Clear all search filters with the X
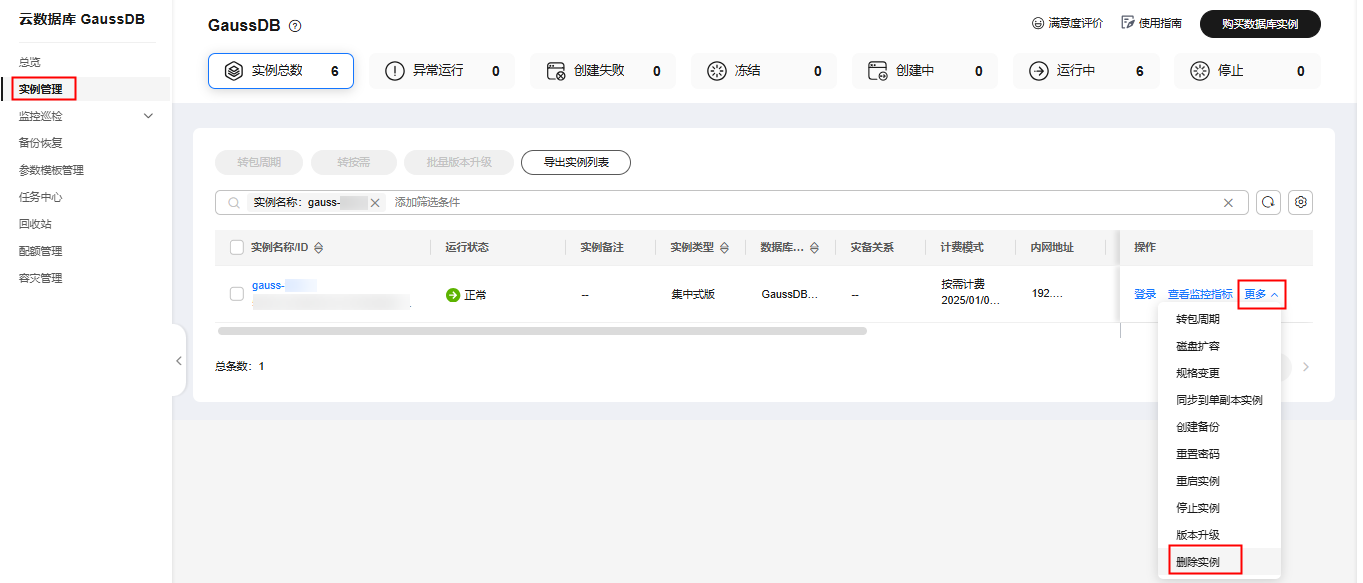The width and height of the screenshot is (1363, 583). tap(1229, 202)
